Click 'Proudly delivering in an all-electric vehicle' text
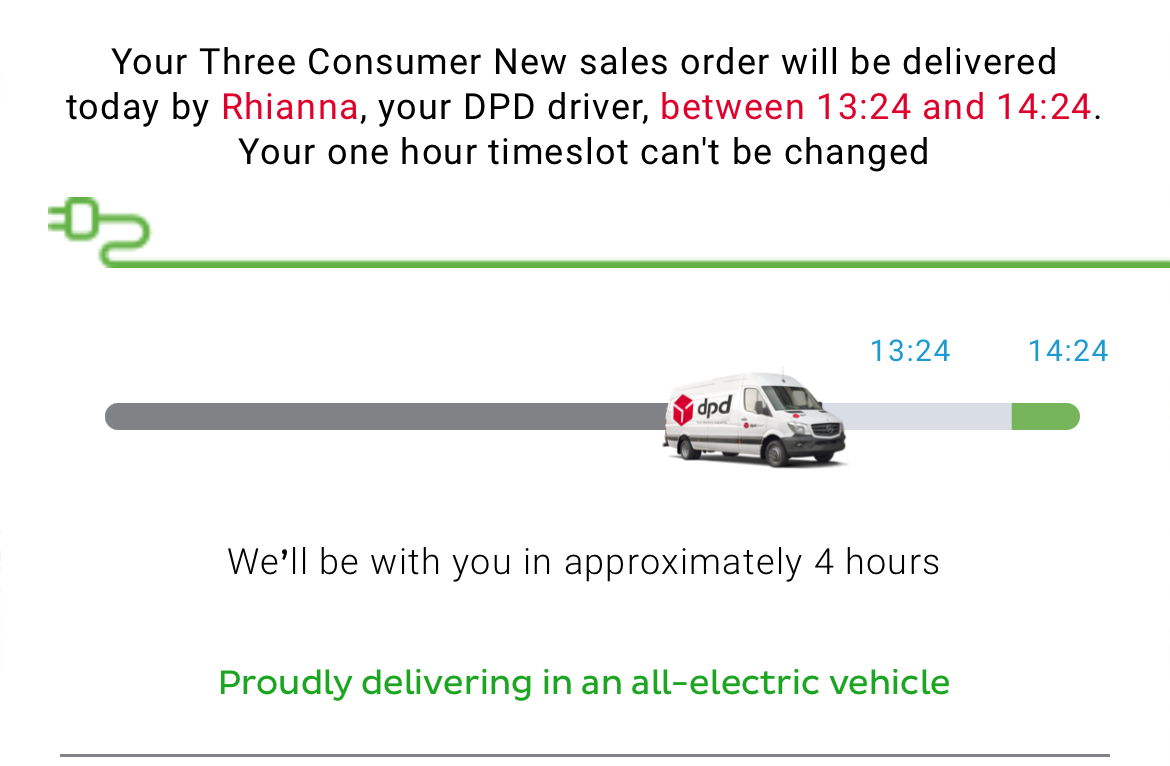The image size is (1170, 766). click(584, 682)
